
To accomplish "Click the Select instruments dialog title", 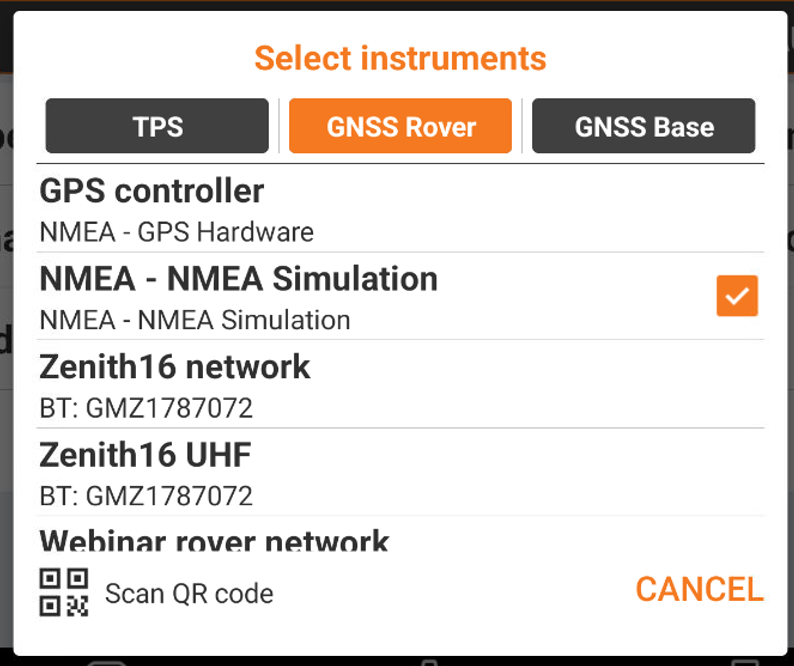I will 400,58.
